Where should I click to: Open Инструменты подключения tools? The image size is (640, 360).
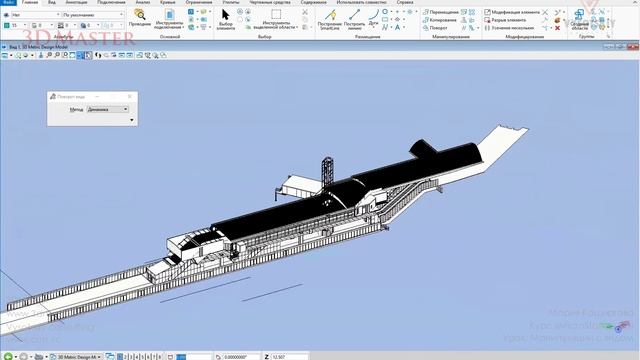click(x=169, y=19)
